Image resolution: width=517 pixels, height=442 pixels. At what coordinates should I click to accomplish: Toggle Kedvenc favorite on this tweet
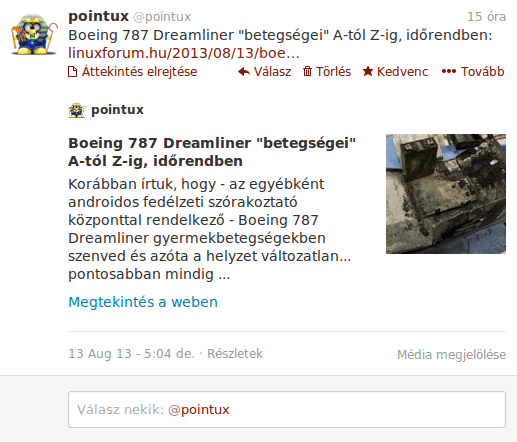point(402,72)
